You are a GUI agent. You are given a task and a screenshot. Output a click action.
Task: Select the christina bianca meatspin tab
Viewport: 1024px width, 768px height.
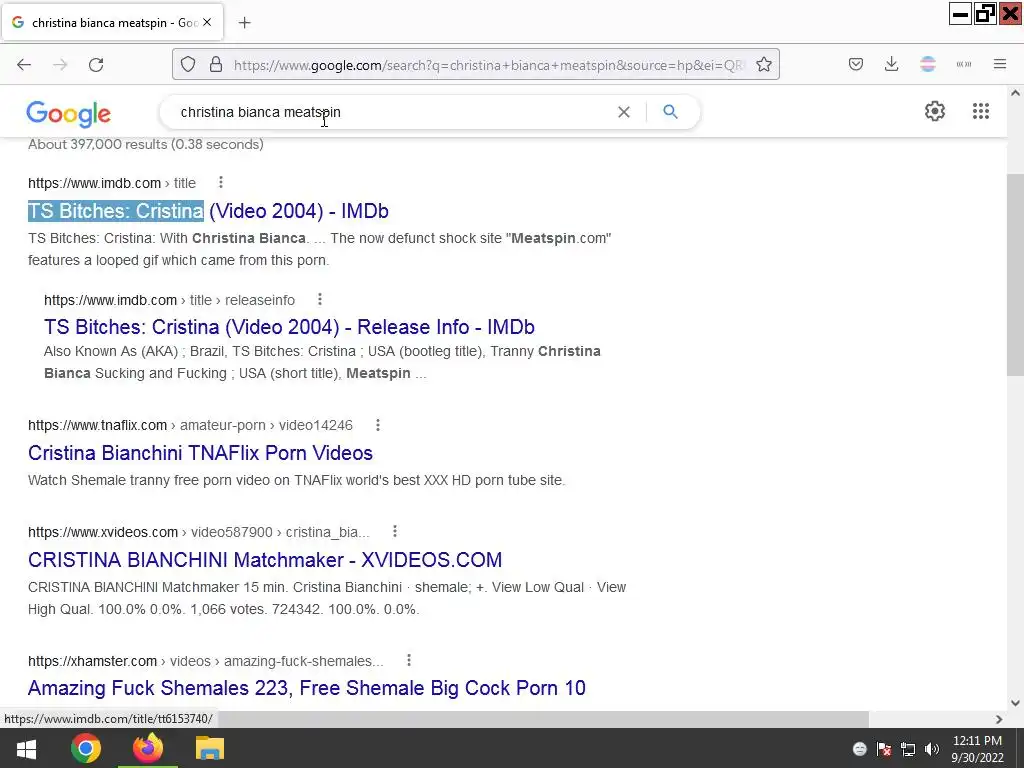[x=114, y=23]
